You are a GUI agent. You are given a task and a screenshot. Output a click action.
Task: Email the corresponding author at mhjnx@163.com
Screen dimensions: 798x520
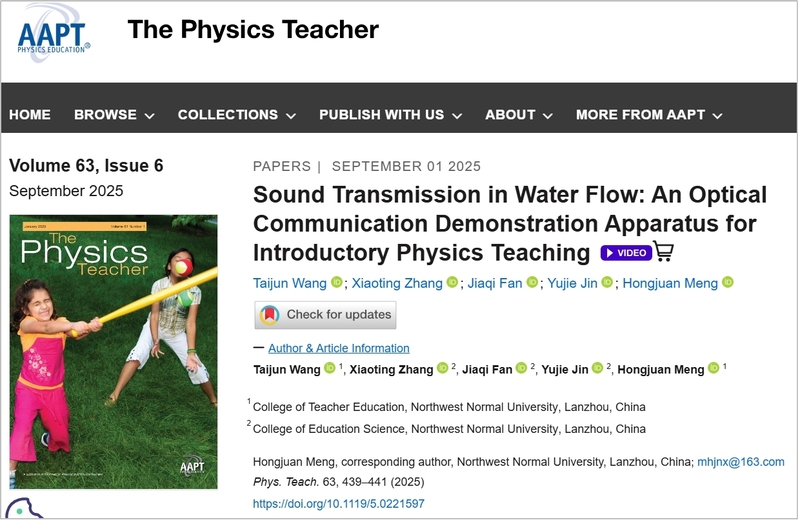[x=741, y=463]
